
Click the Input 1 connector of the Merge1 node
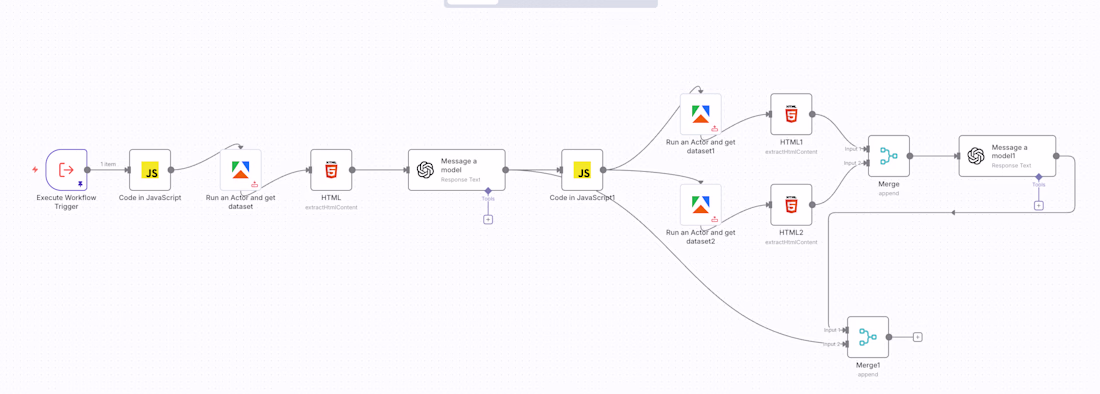pos(847,330)
